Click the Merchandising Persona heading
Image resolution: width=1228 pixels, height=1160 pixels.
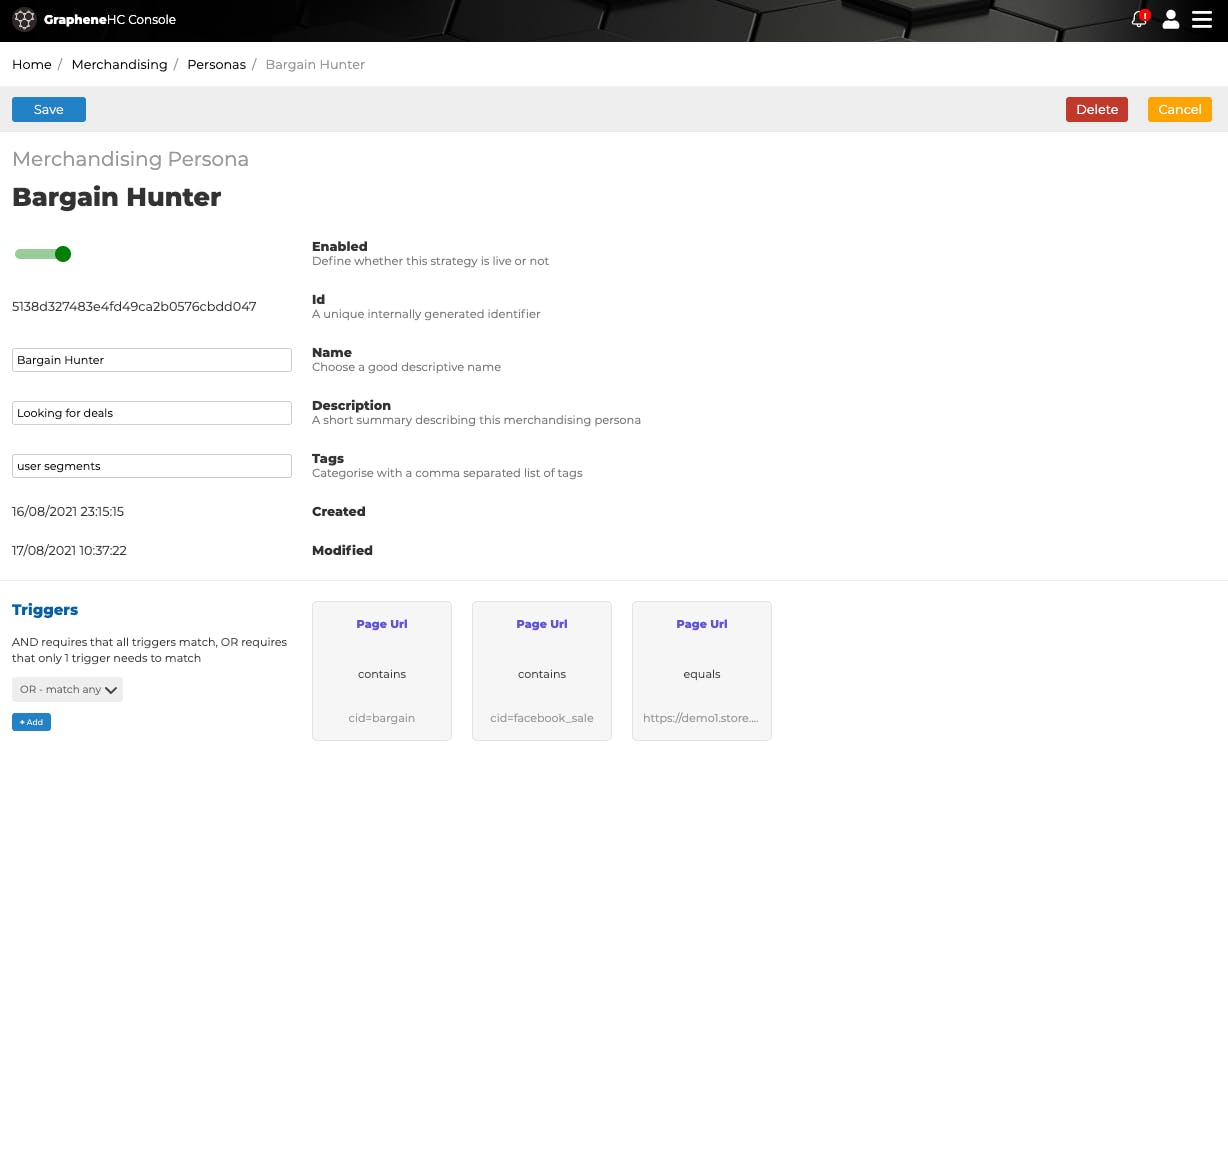(130, 159)
